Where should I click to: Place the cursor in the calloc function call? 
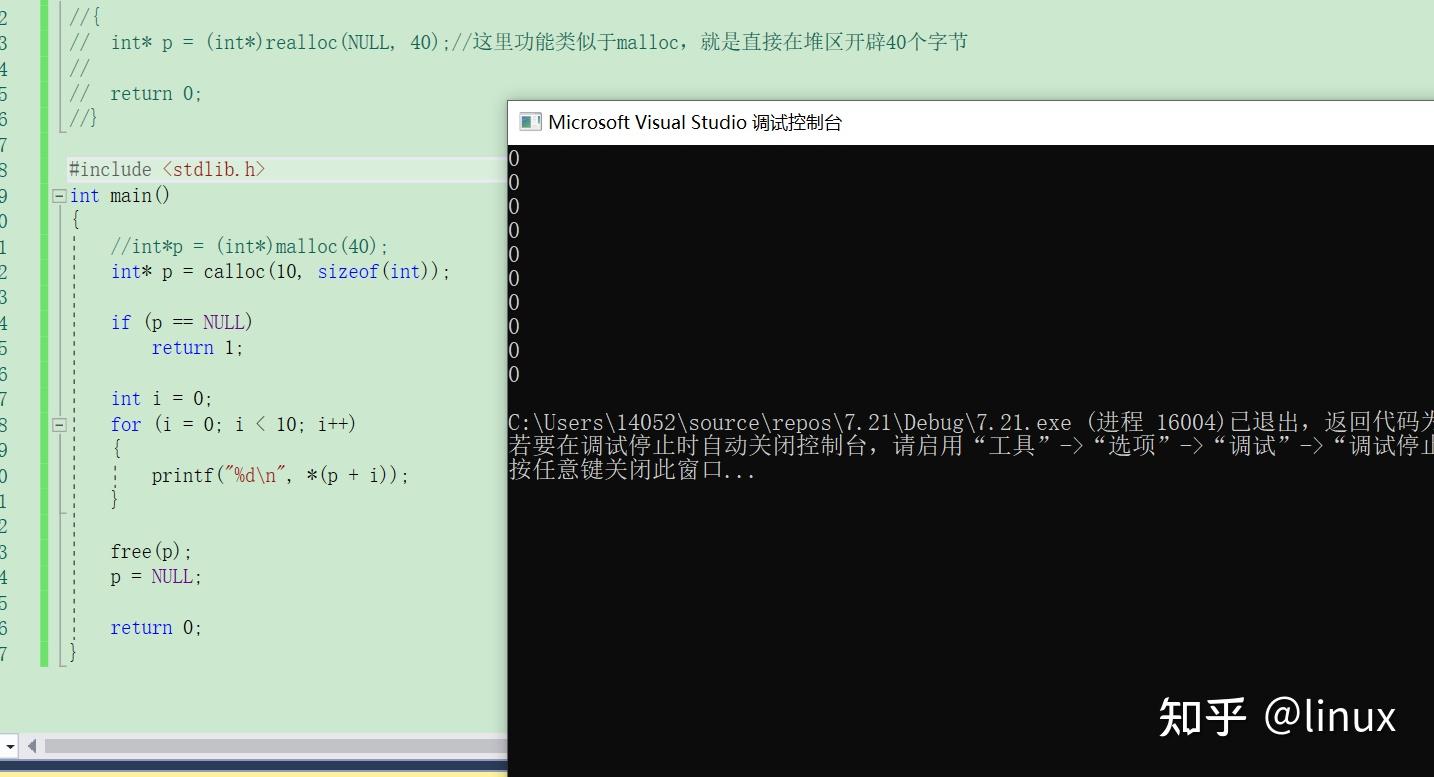[235, 271]
